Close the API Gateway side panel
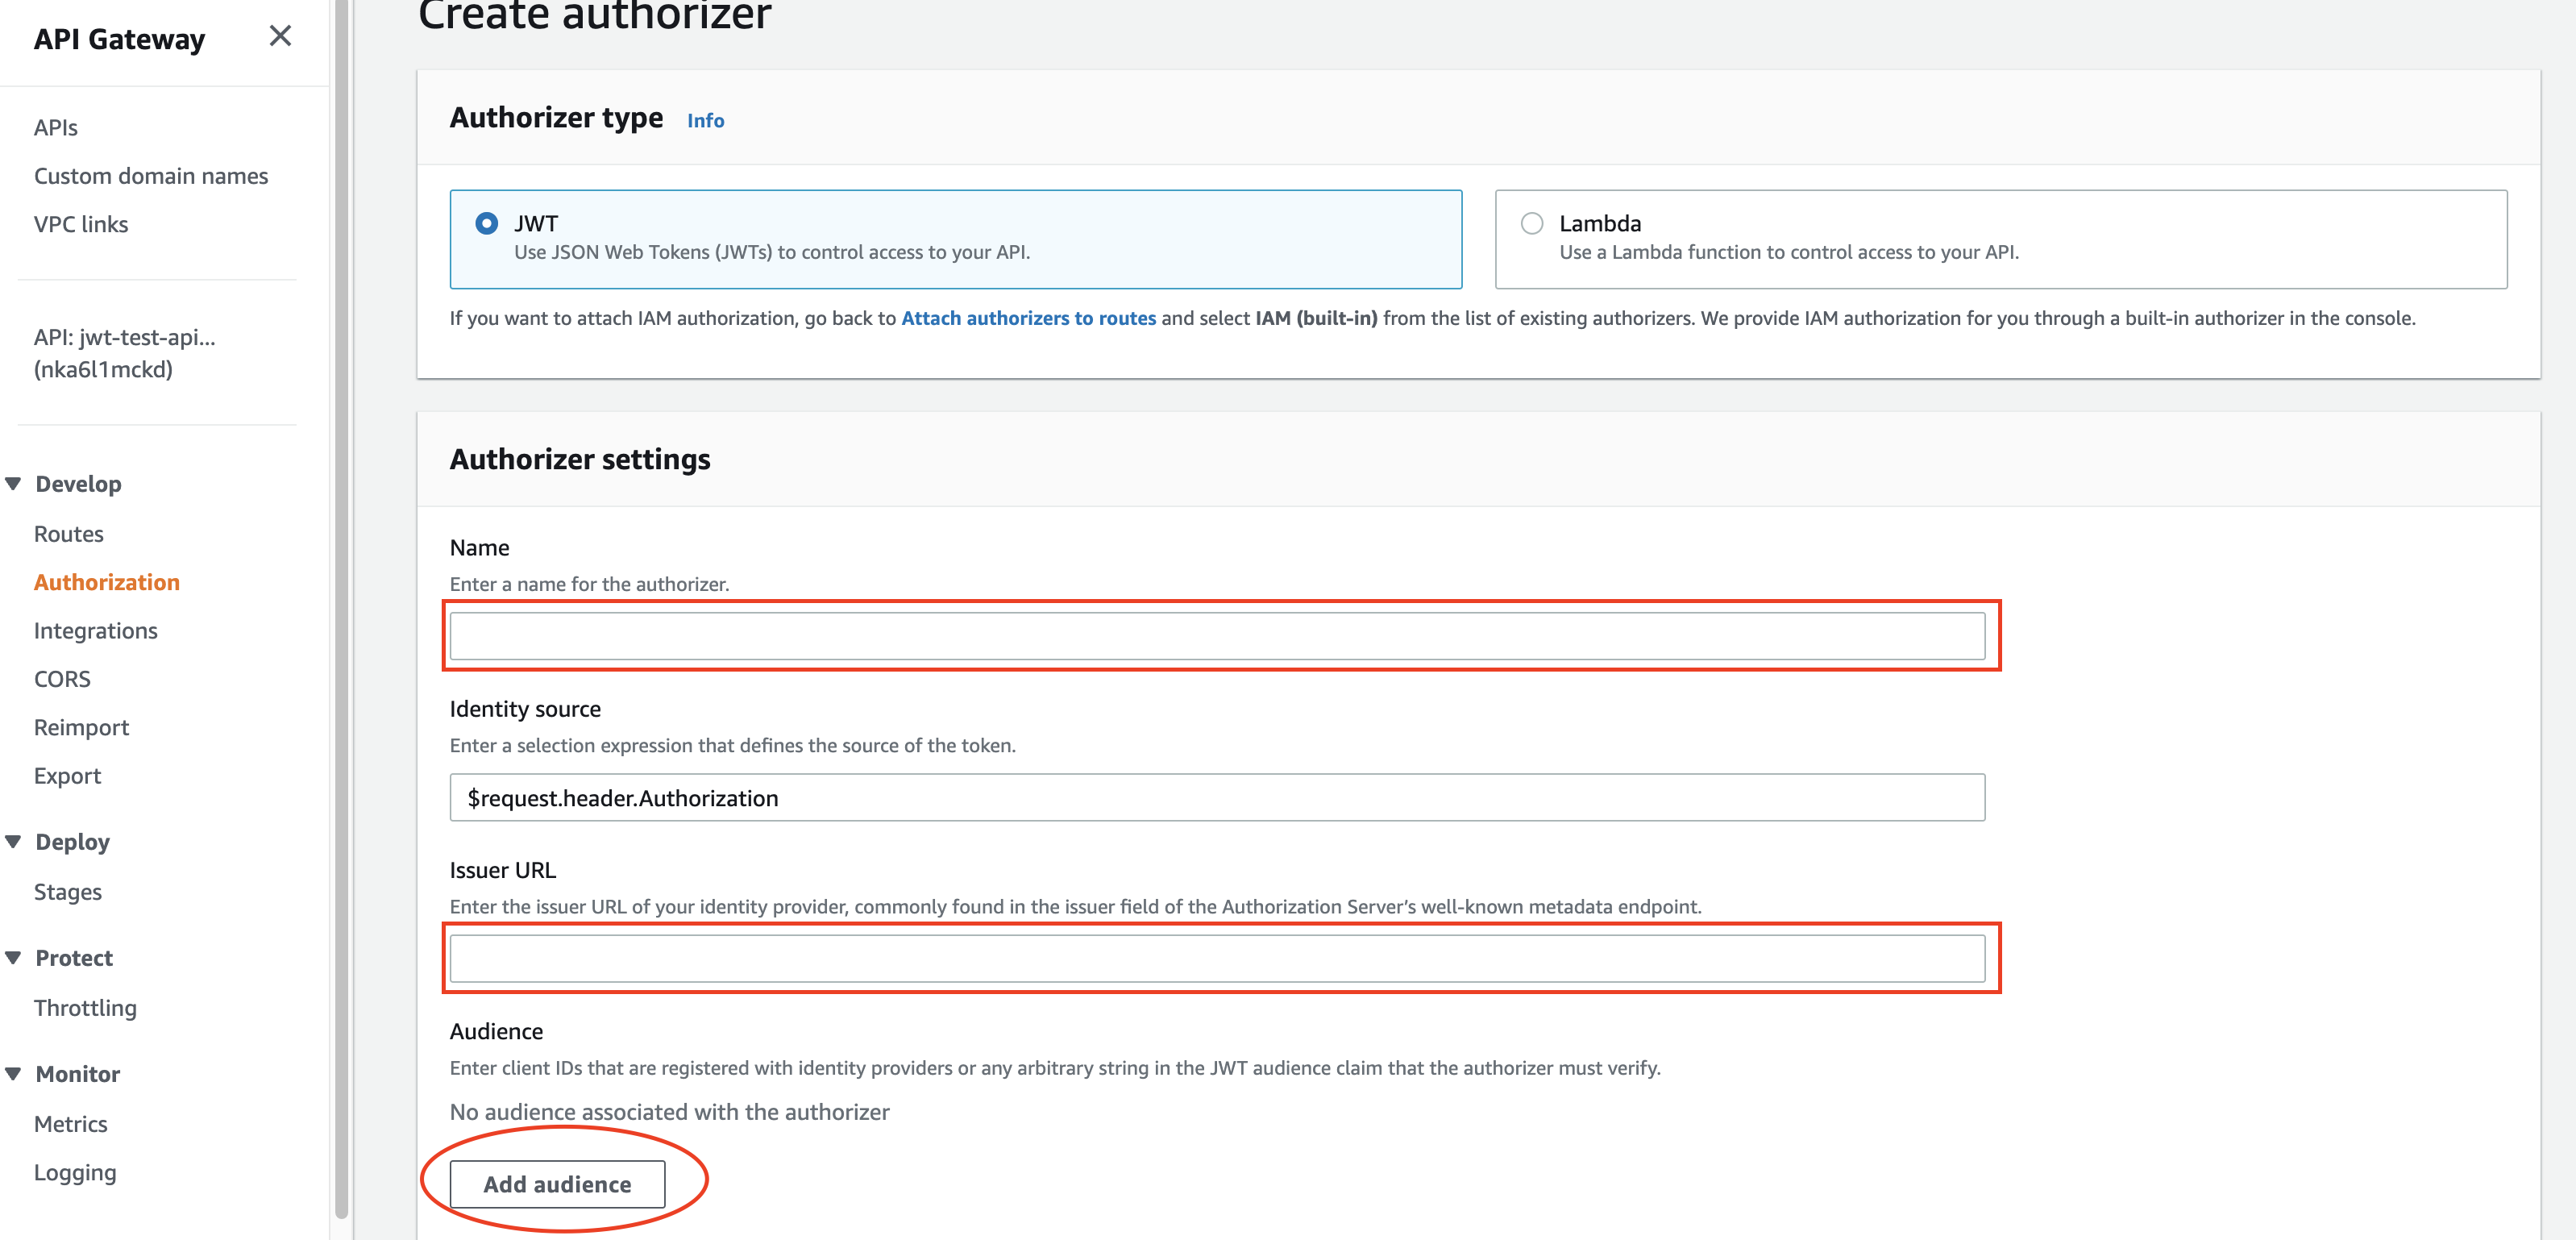2576x1240 pixels. tap(280, 36)
